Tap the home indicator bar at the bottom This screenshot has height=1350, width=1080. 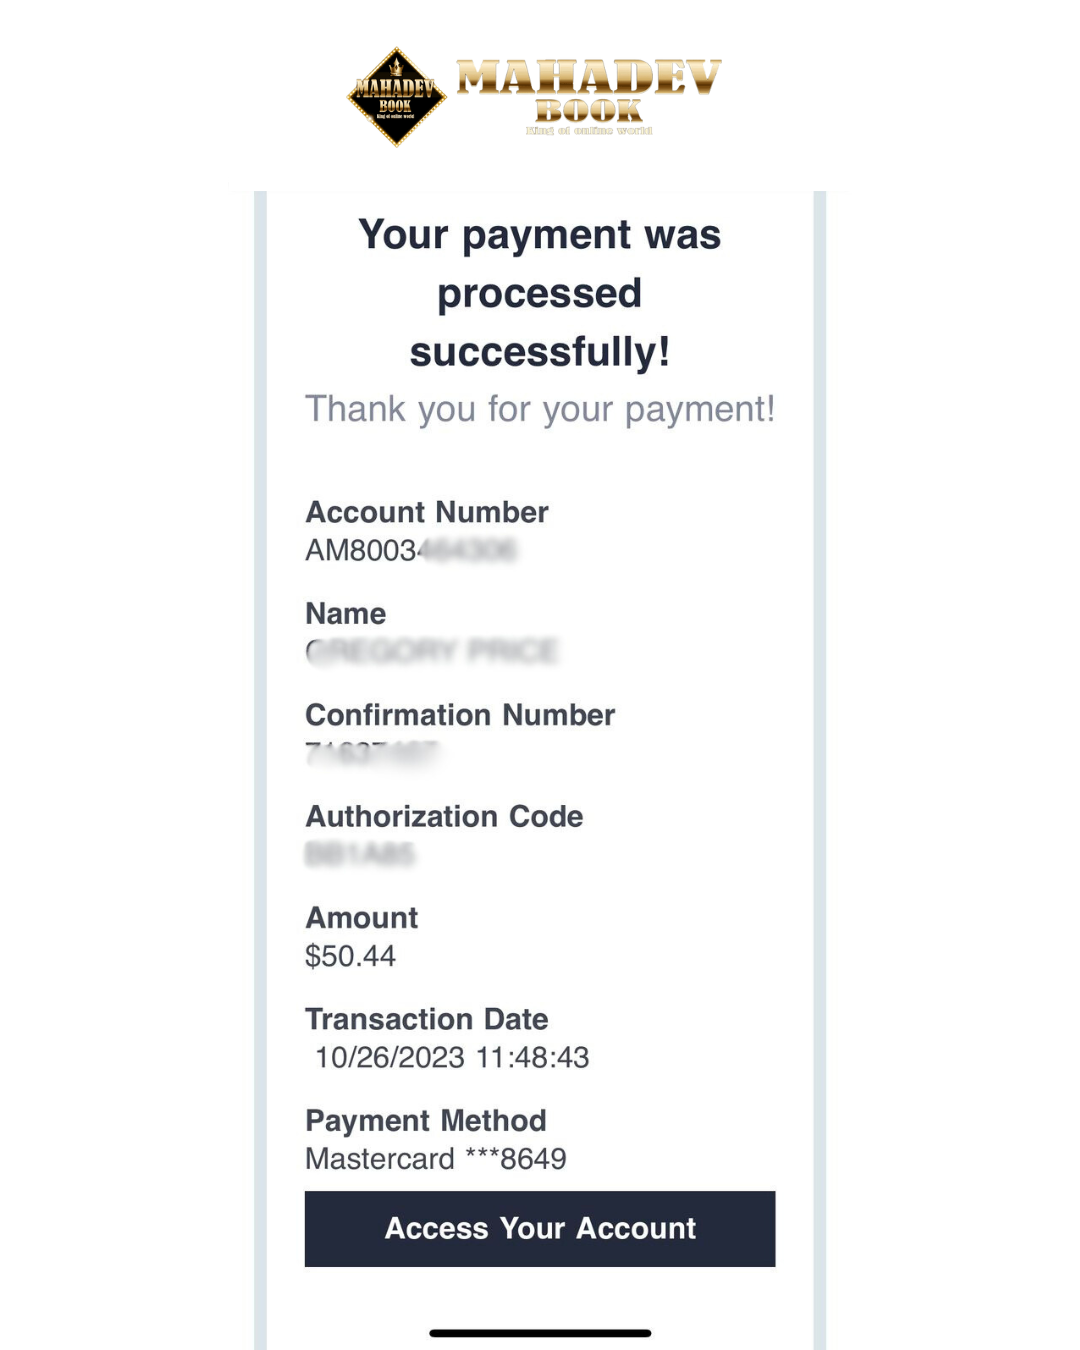tap(540, 1333)
